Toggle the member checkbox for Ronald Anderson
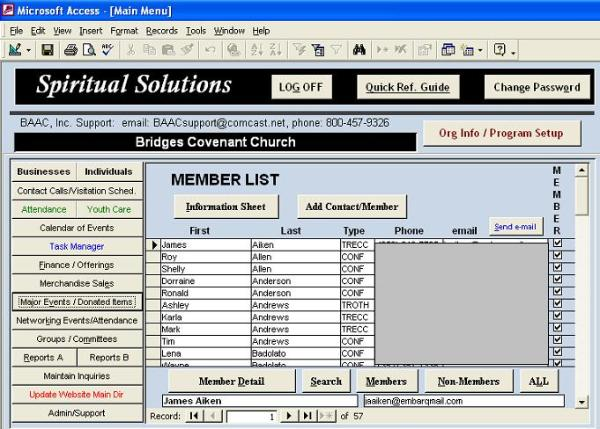Viewport: 600px width, 429px height. [x=558, y=291]
